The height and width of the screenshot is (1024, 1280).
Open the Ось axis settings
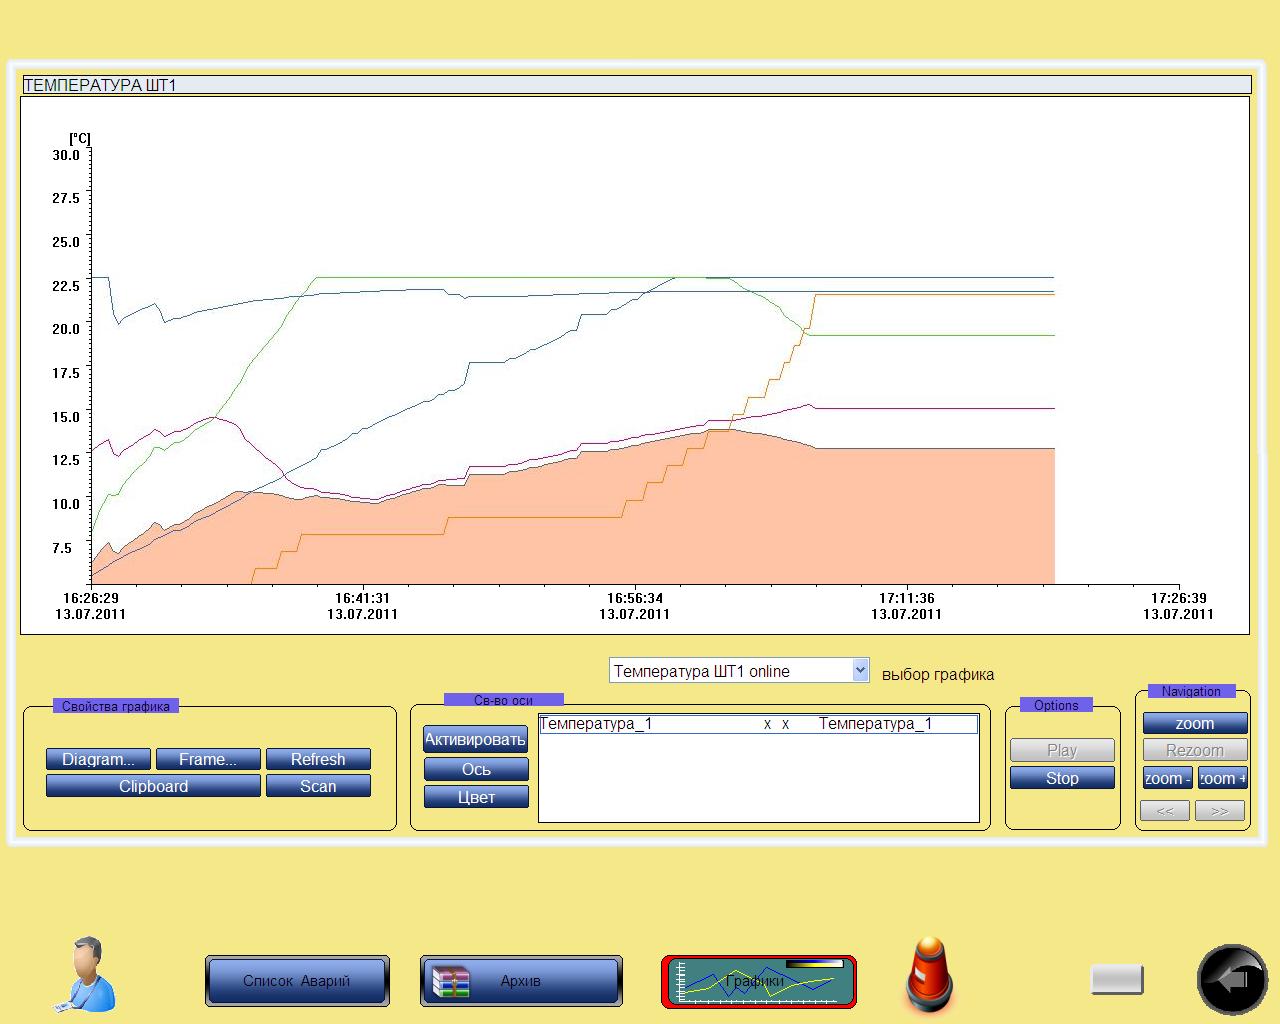click(476, 769)
